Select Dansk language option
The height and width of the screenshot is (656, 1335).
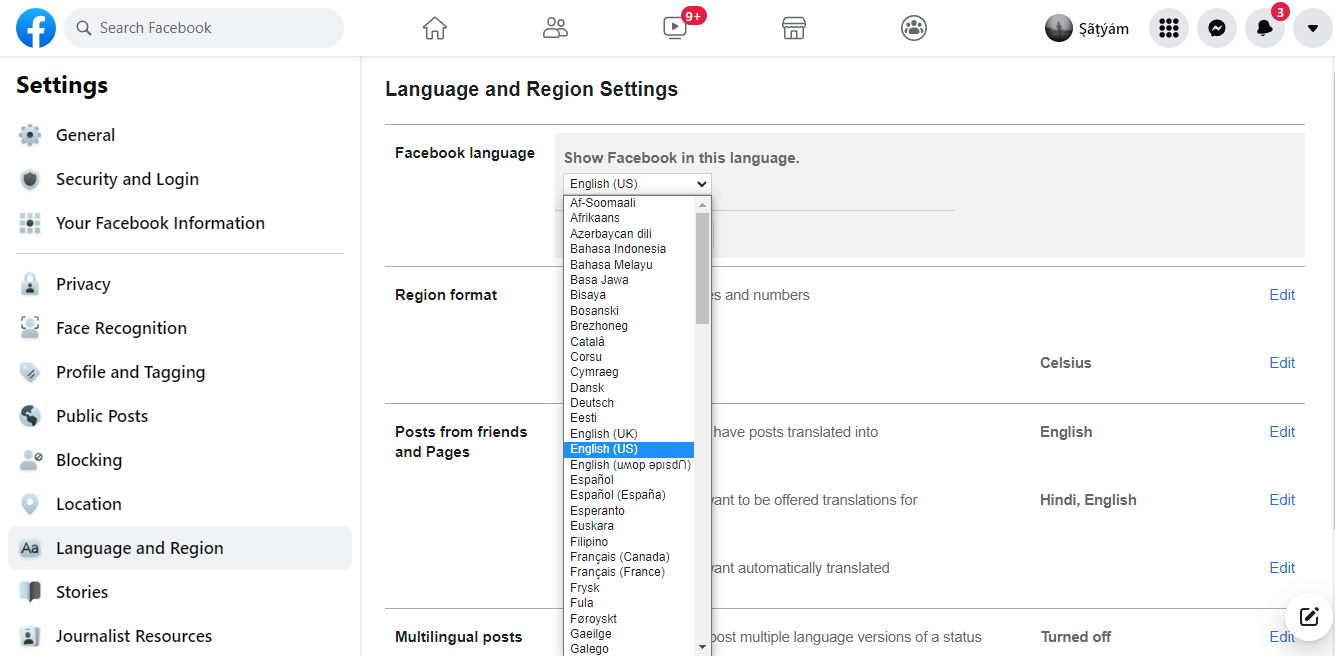[x=629, y=388]
